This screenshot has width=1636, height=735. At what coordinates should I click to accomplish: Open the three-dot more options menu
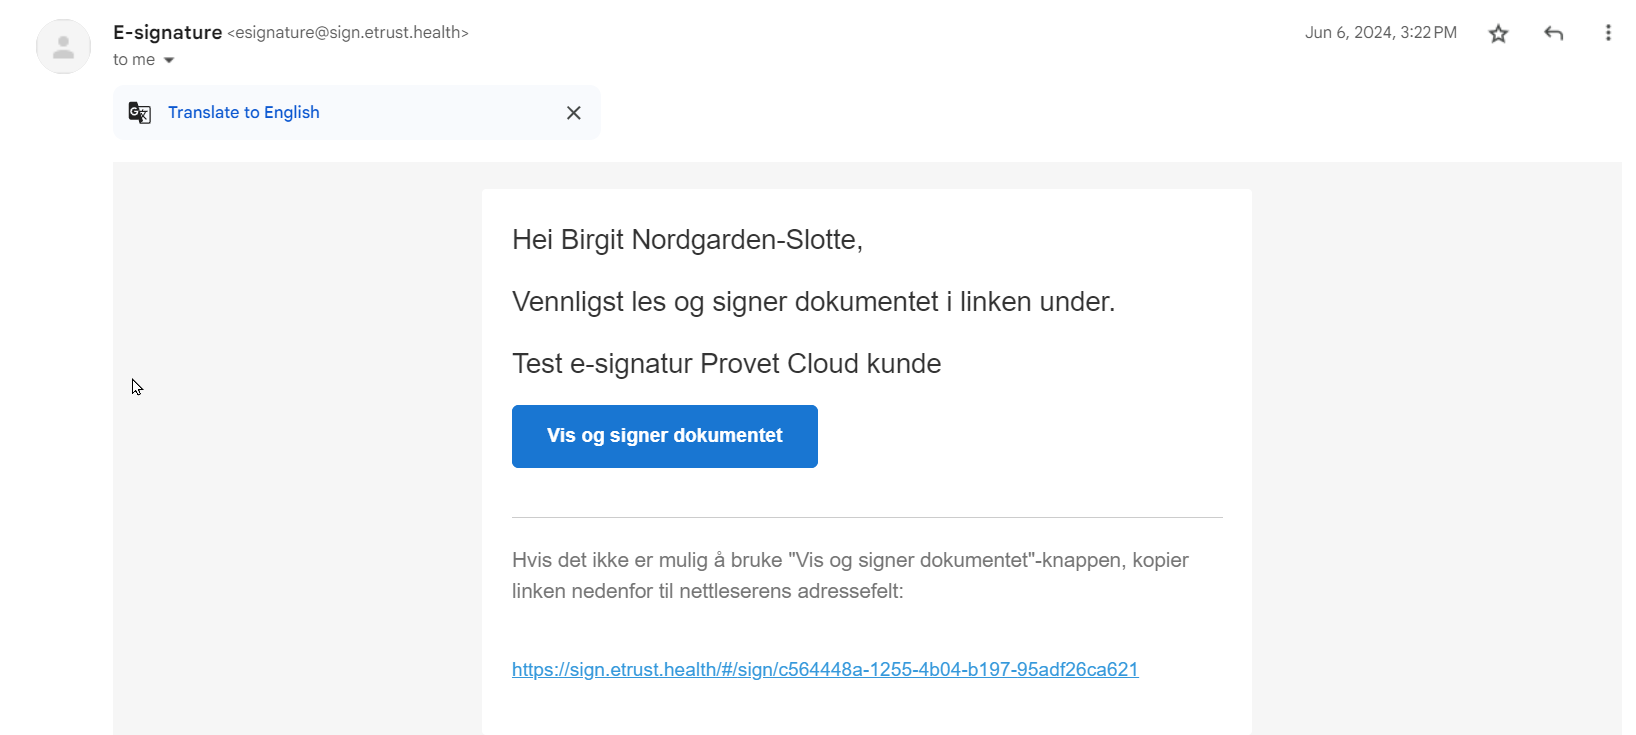tap(1608, 33)
